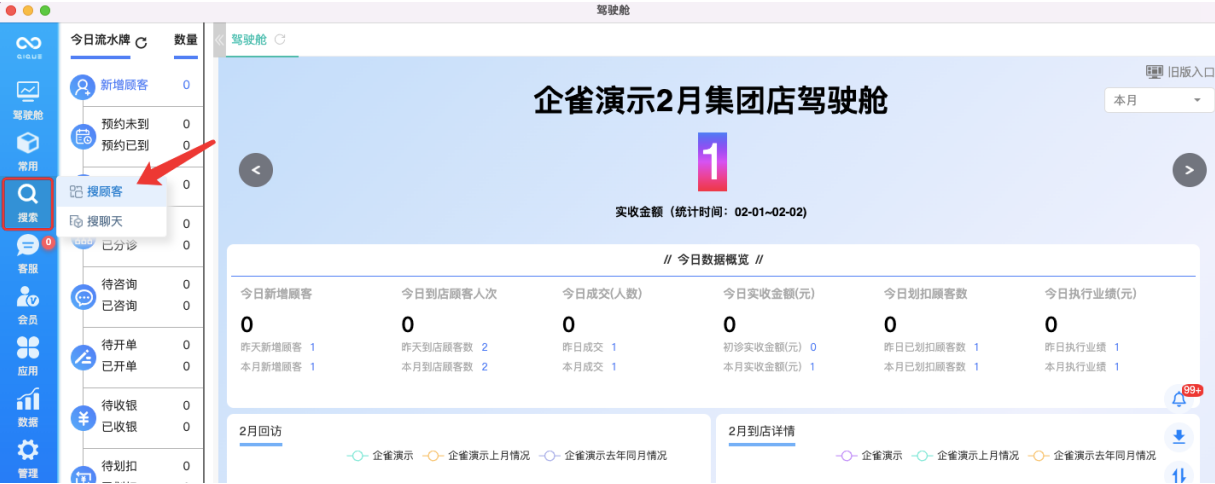Toggle 企雀演示去年同月情况 legend in 2月到店详情 chart
Screen dimensions: 1215x484
[1092, 455]
